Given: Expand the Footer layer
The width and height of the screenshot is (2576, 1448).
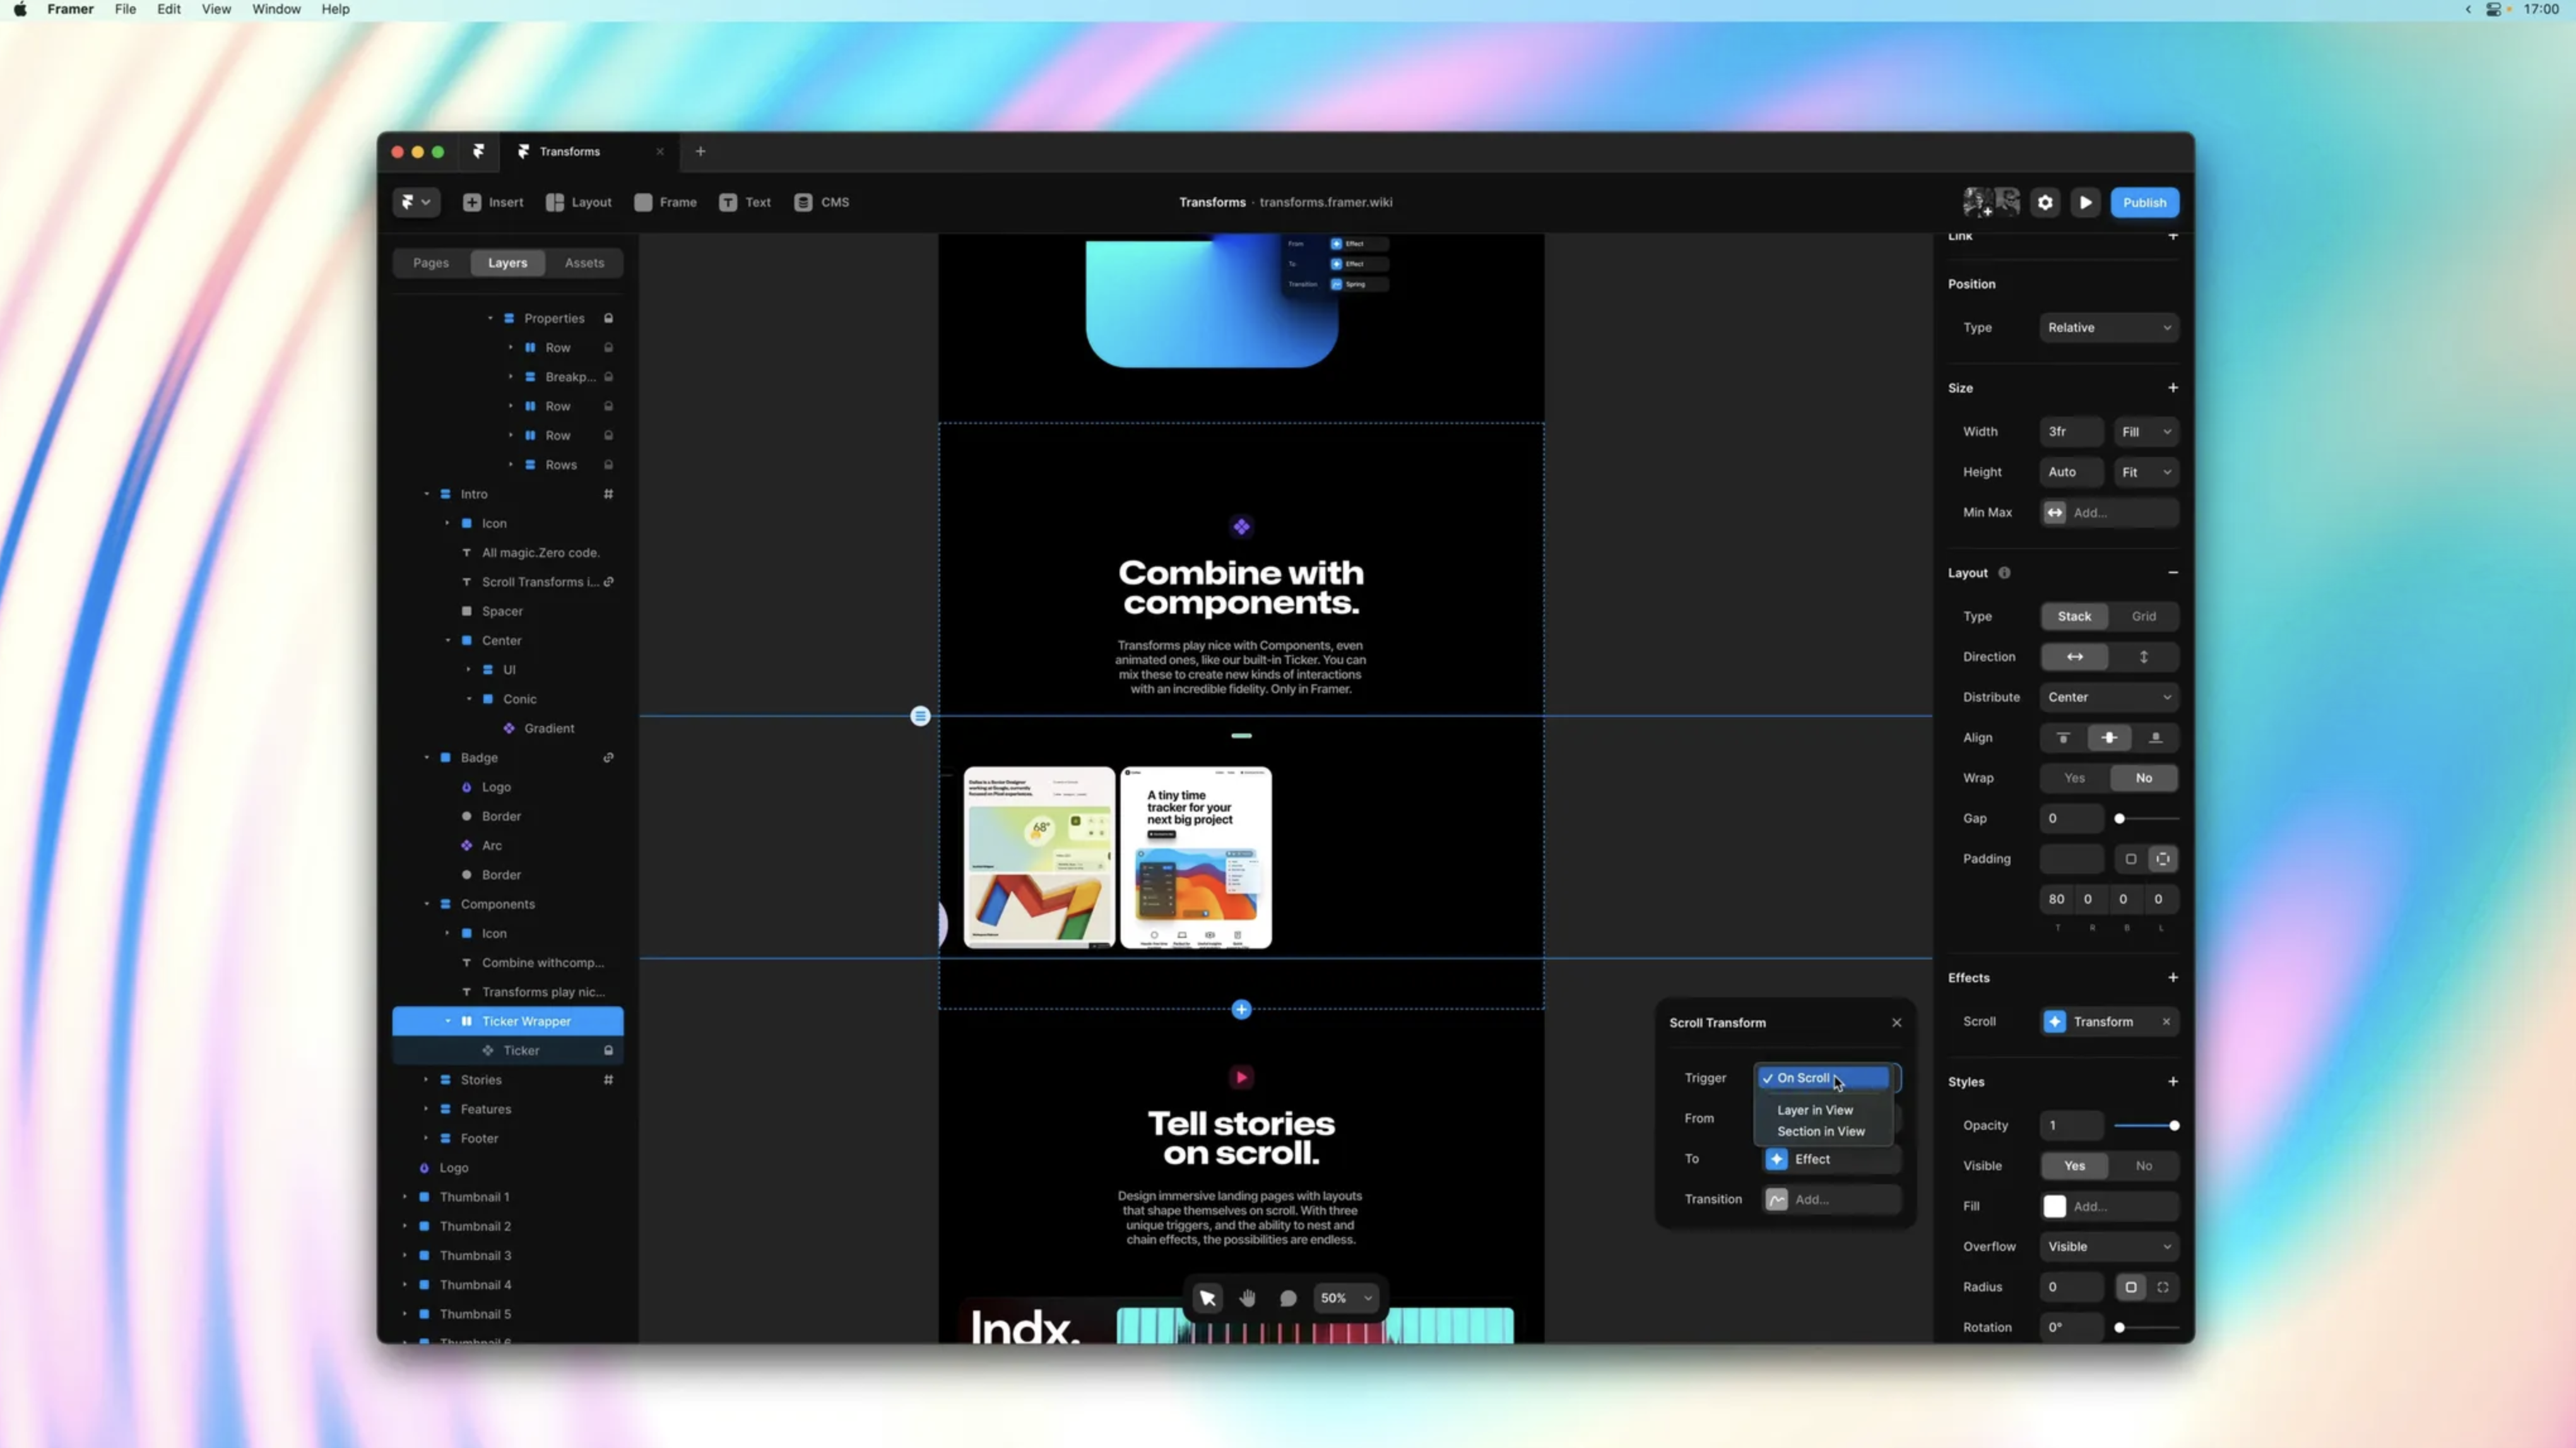Looking at the screenshot, I should point(427,1138).
